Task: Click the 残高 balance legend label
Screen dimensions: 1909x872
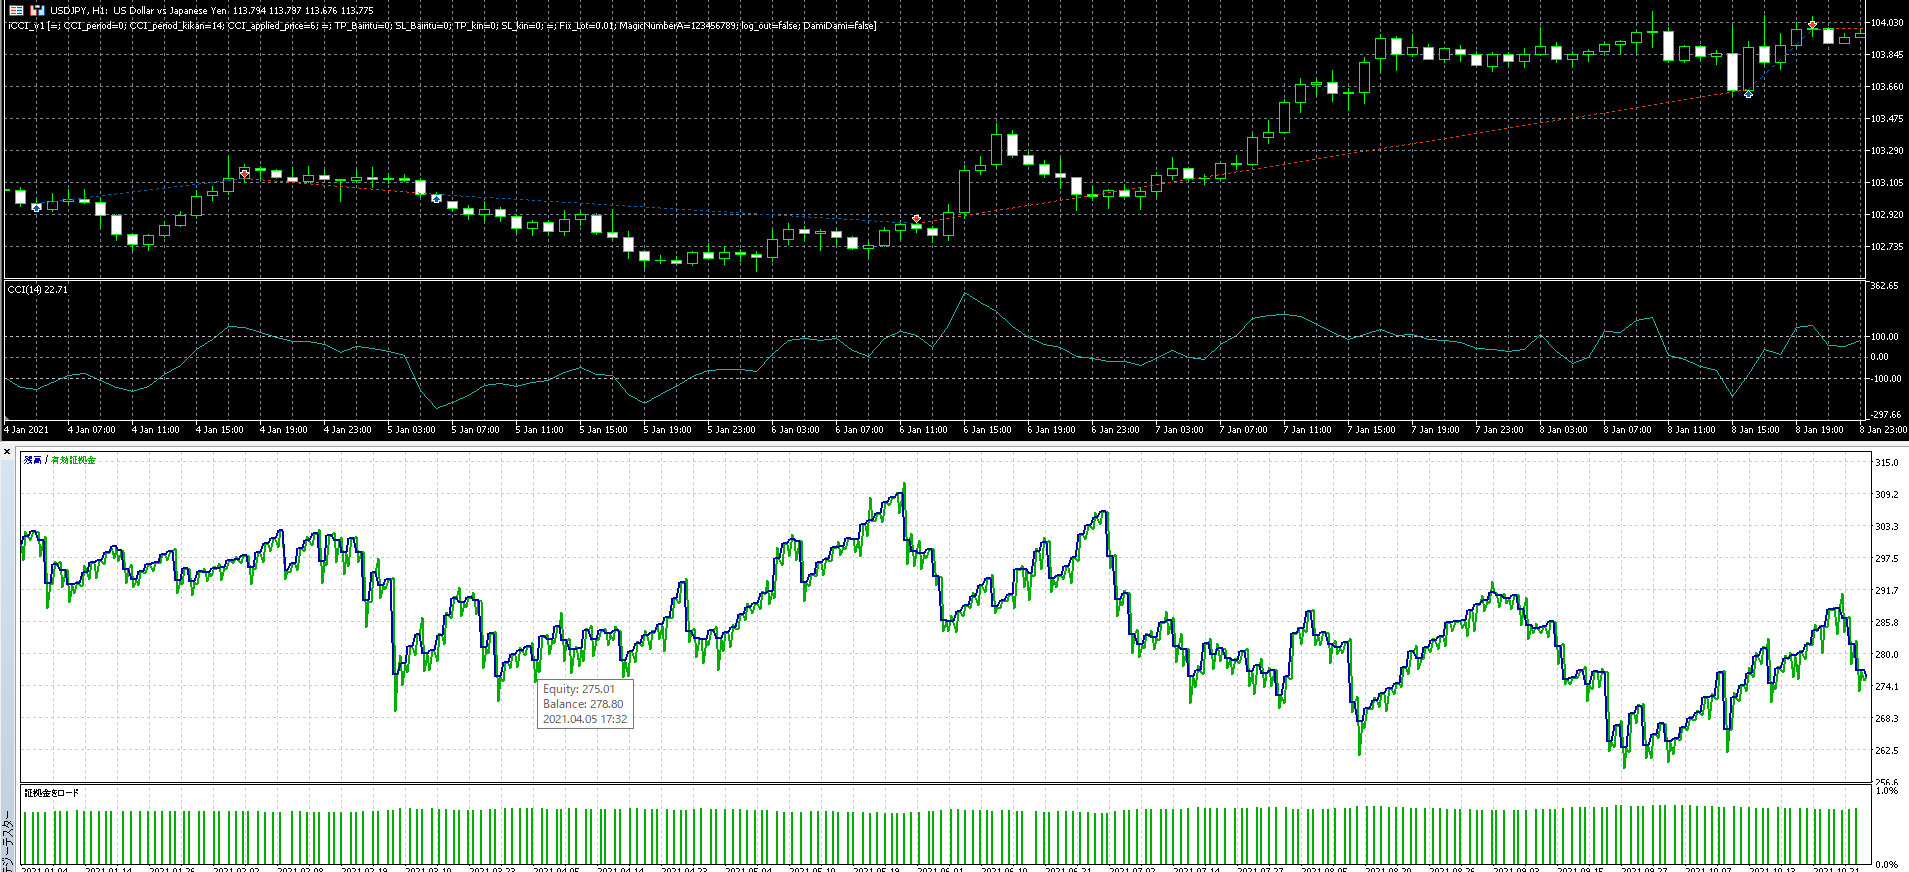Action: [x=33, y=460]
